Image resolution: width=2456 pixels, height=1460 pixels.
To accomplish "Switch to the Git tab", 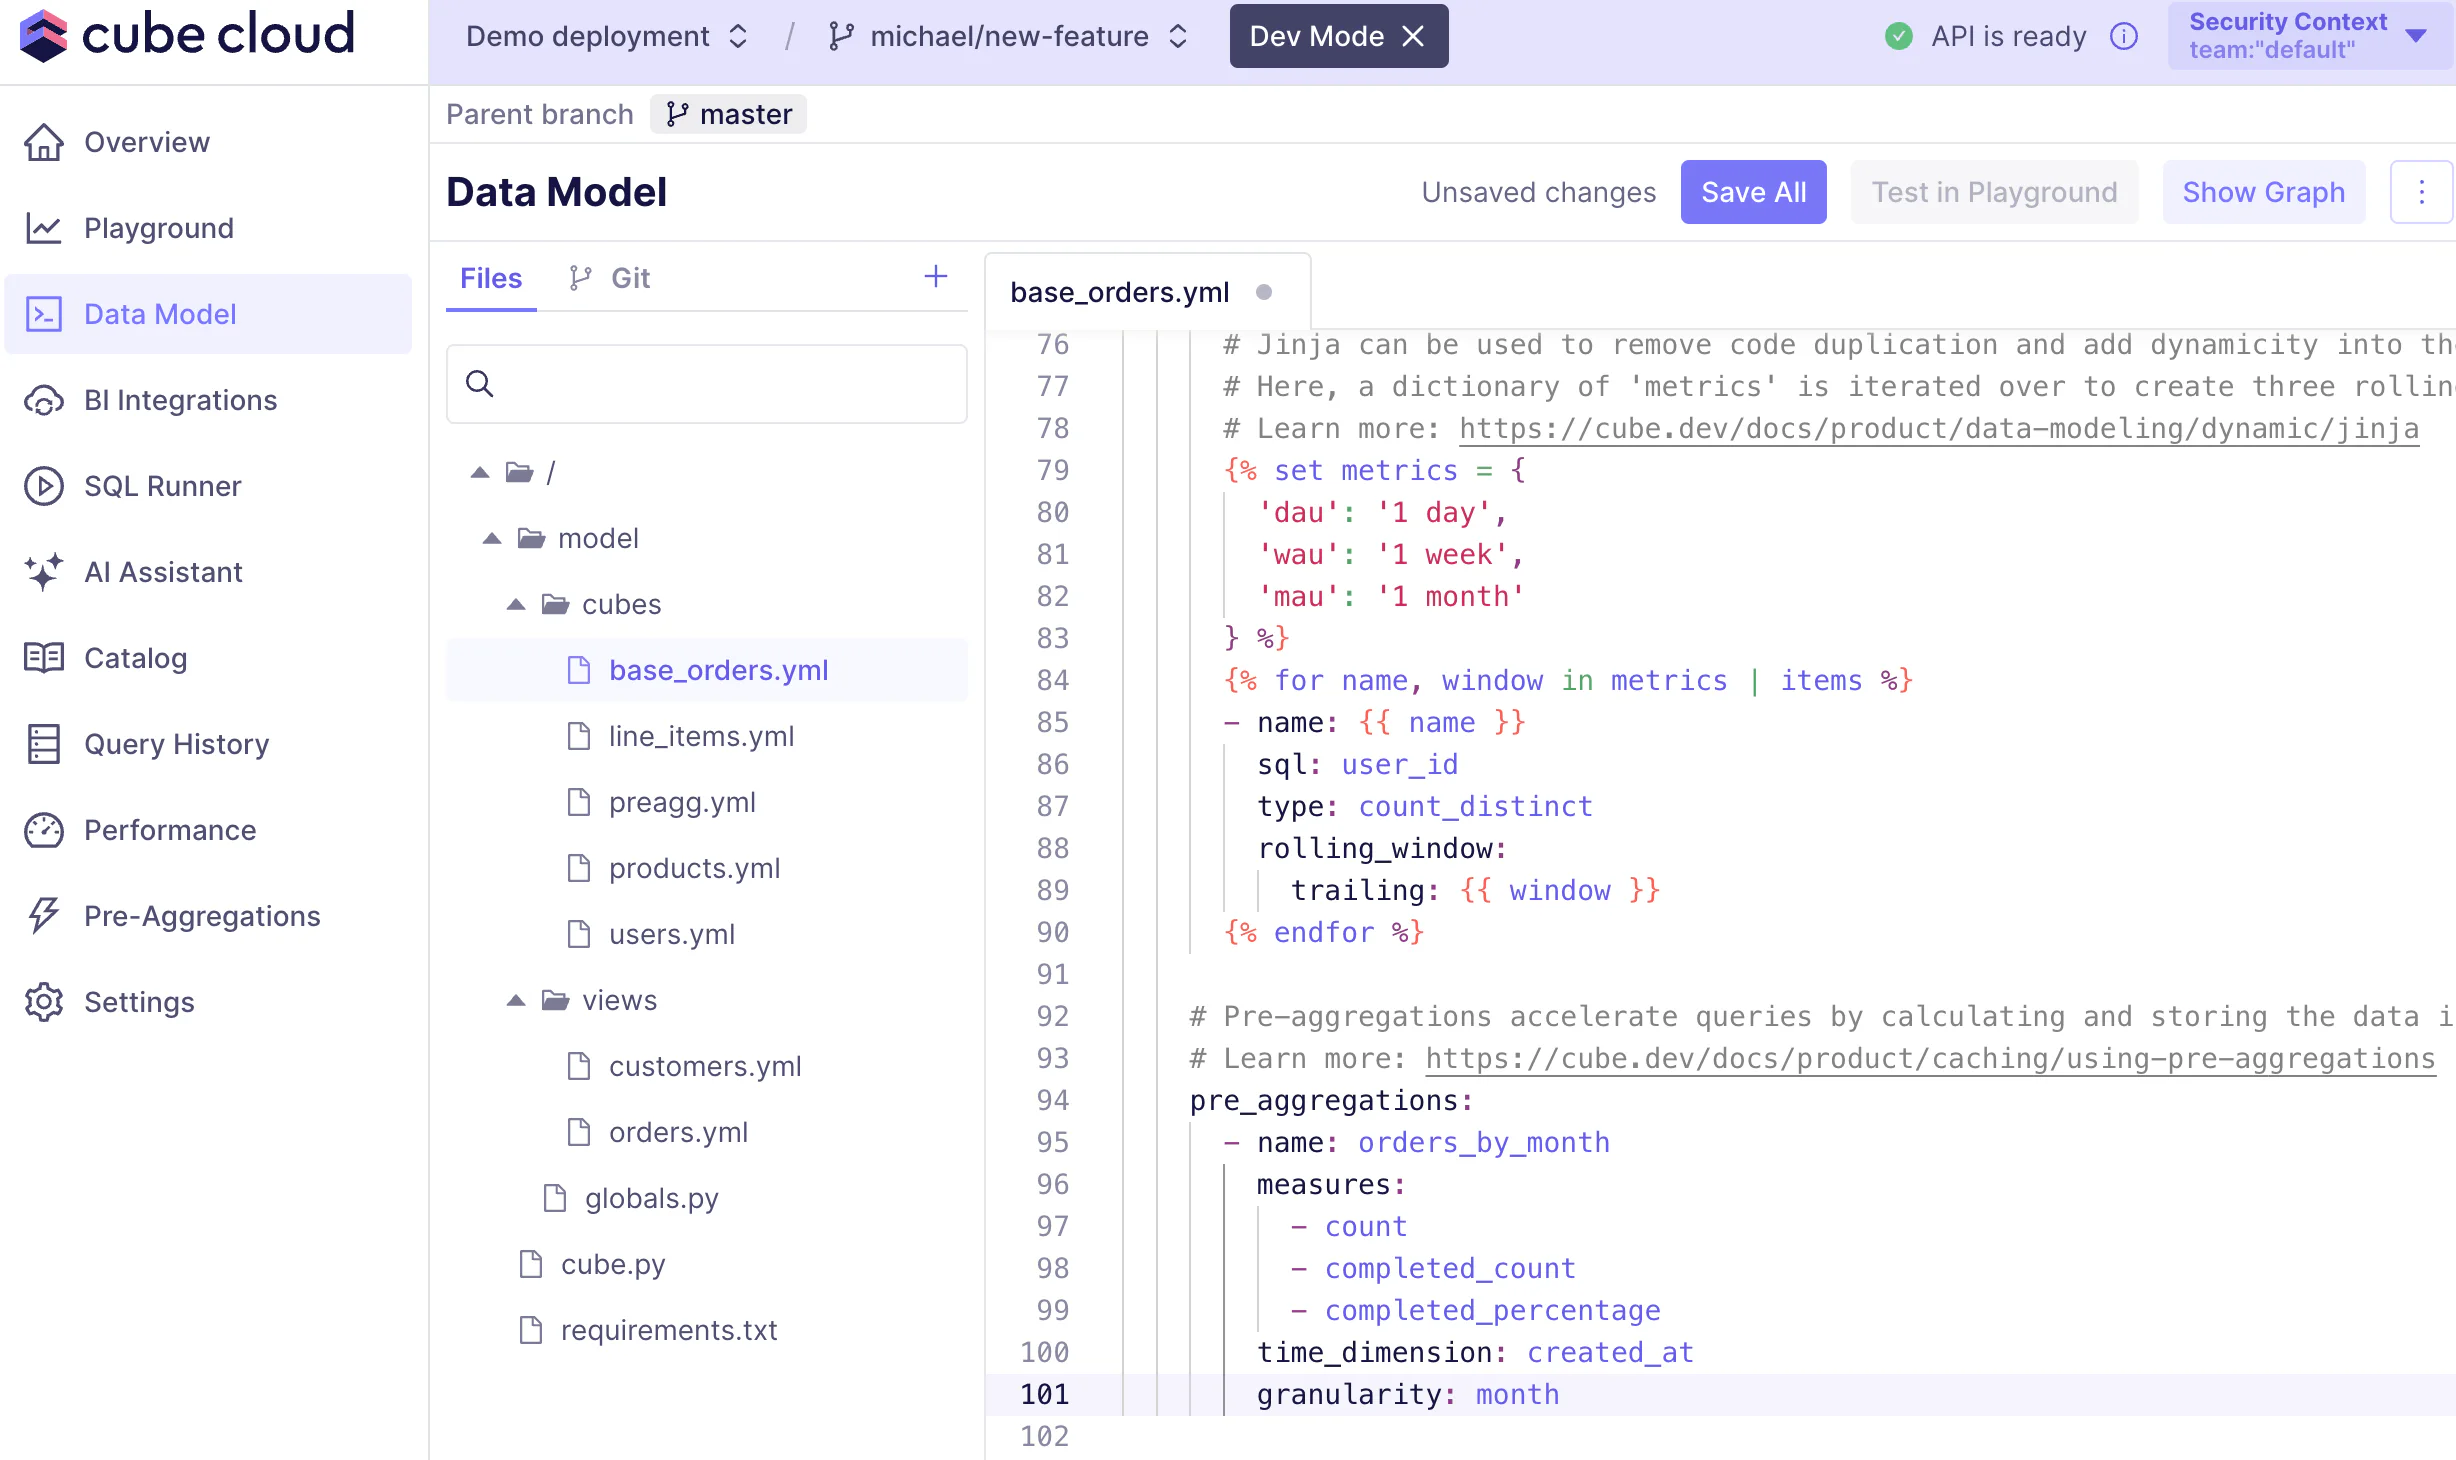I will 610,278.
